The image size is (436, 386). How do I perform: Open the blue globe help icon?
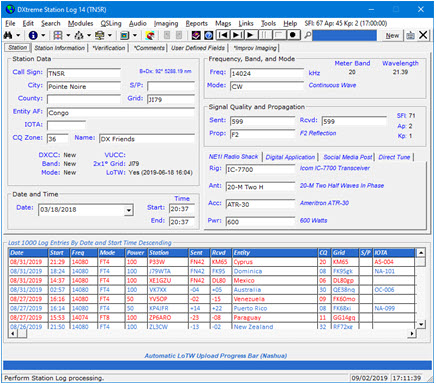208,35
